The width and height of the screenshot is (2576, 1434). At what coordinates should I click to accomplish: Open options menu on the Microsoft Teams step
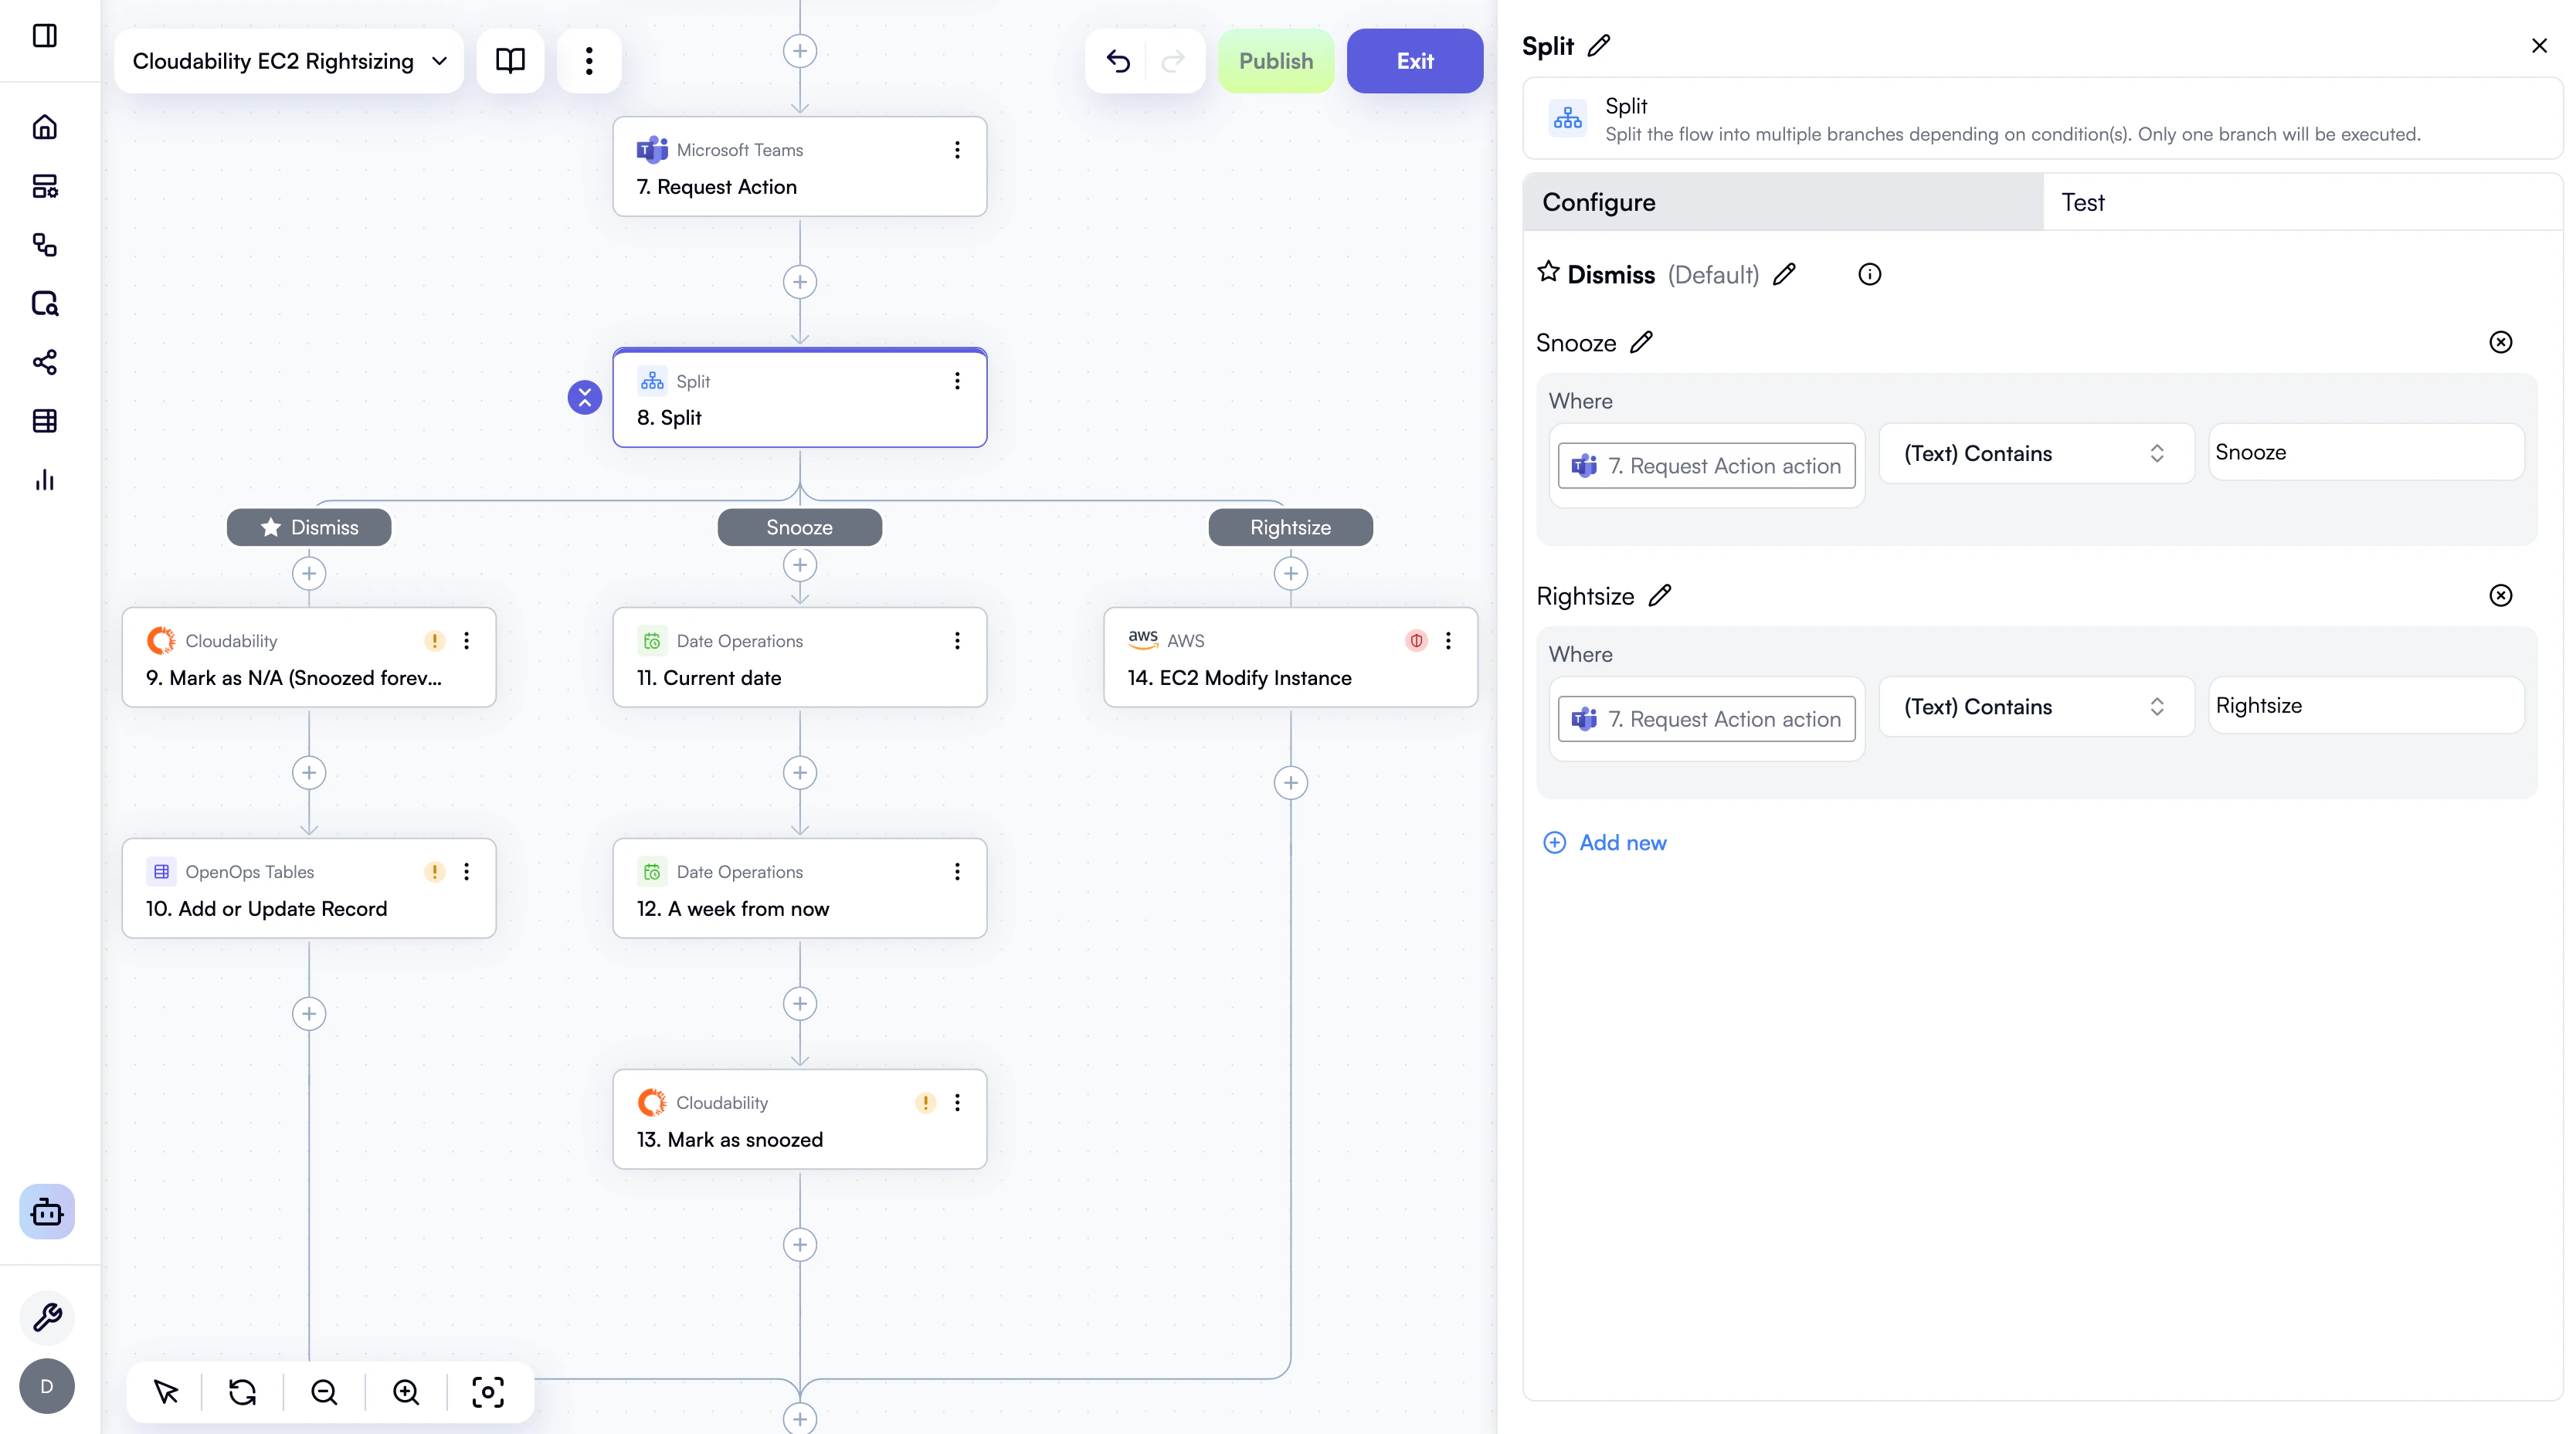[x=957, y=149]
